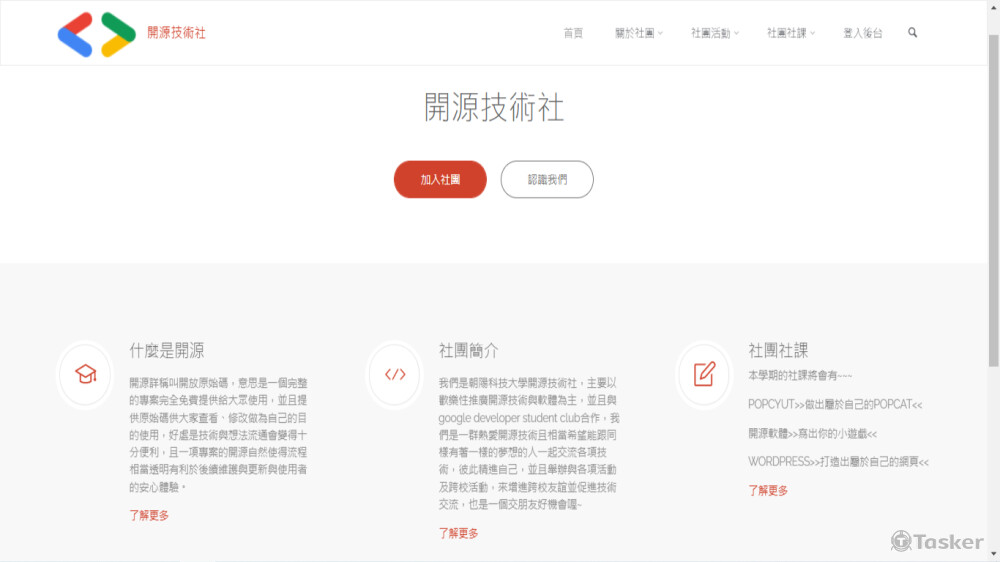Click the code brackets icon
This screenshot has height=562, width=1000.
[395, 374]
